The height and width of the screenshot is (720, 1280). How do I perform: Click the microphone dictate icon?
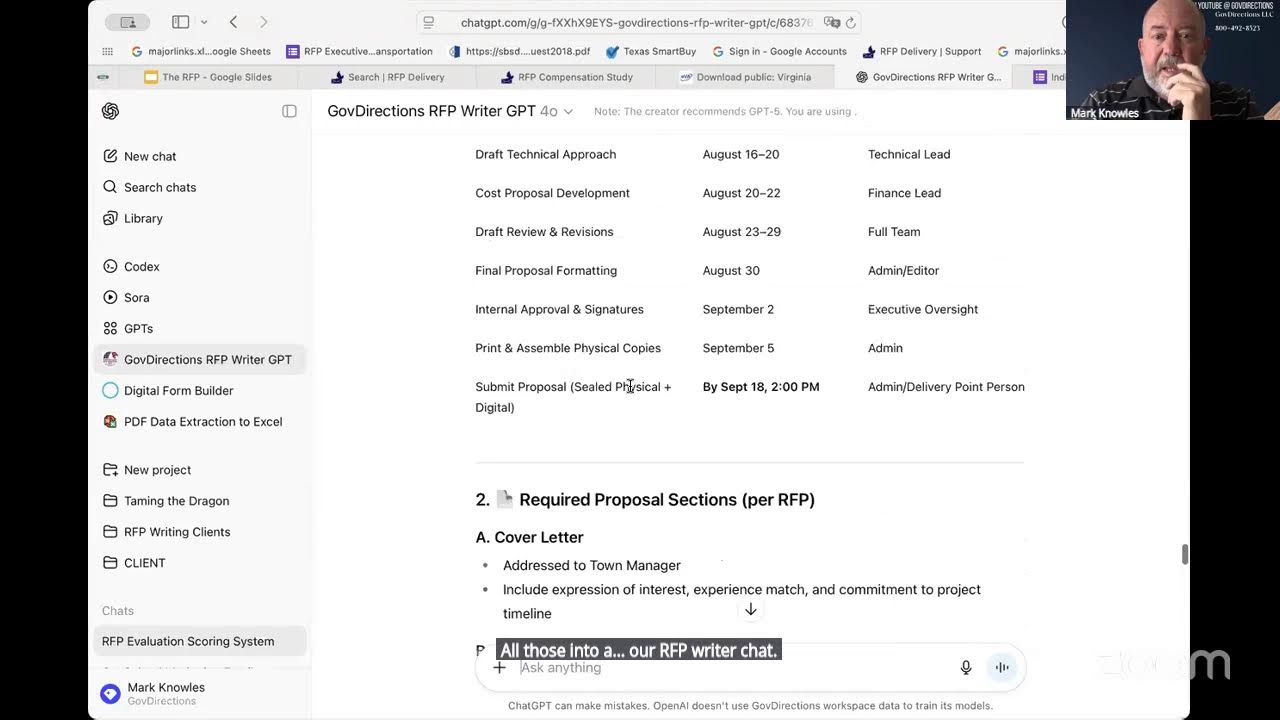(x=966, y=668)
